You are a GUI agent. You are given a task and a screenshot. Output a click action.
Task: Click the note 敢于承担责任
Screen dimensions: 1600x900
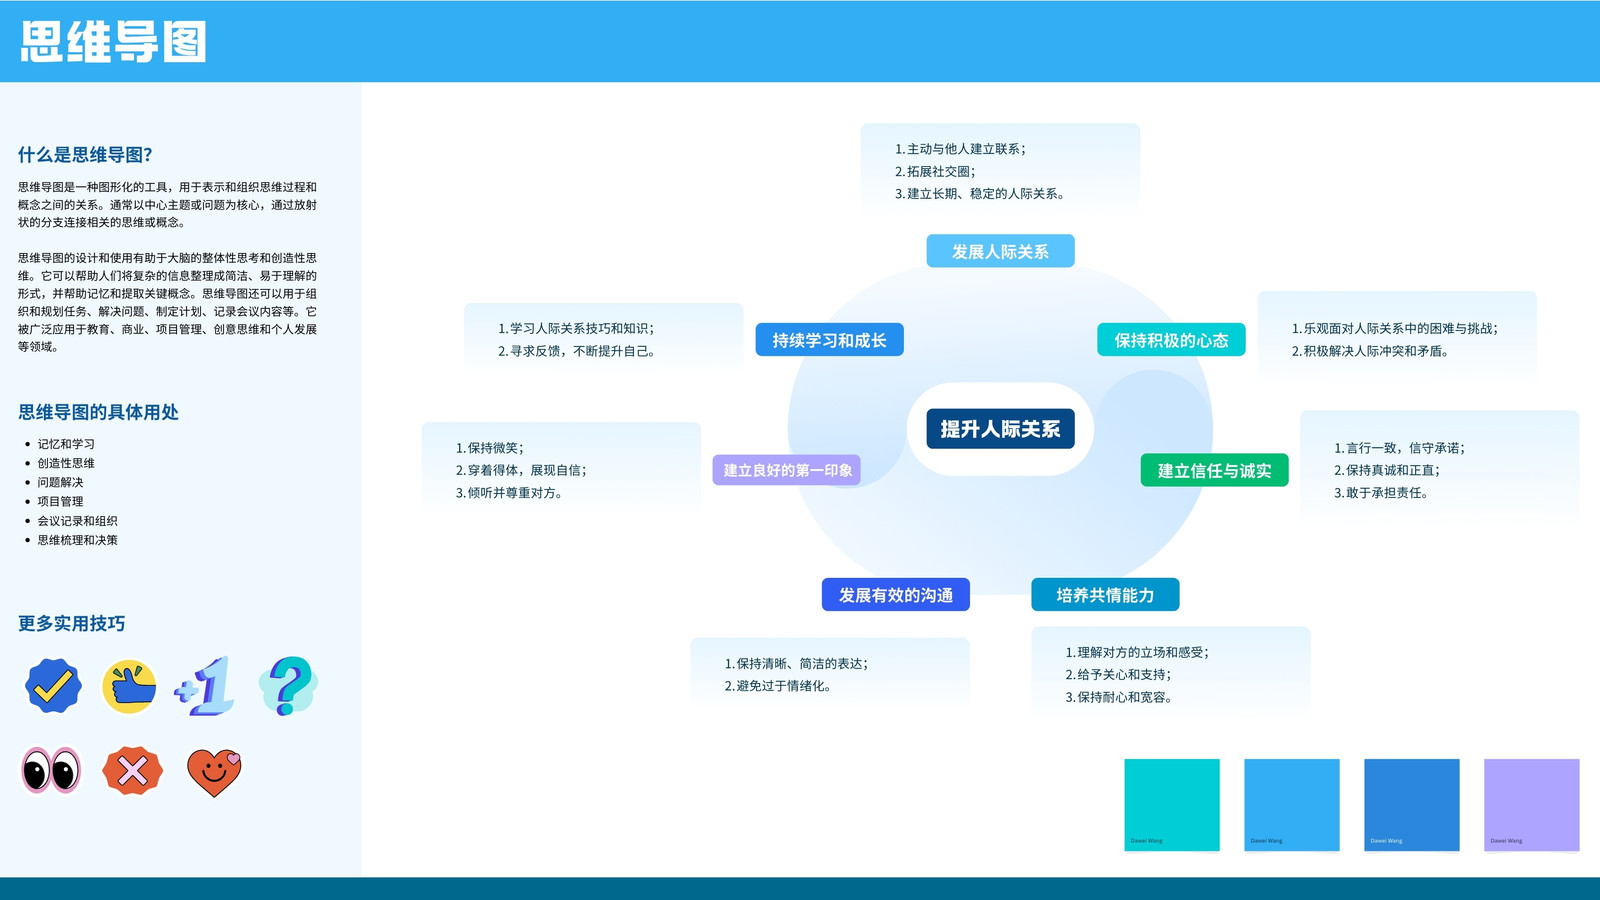click(x=1381, y=493)
